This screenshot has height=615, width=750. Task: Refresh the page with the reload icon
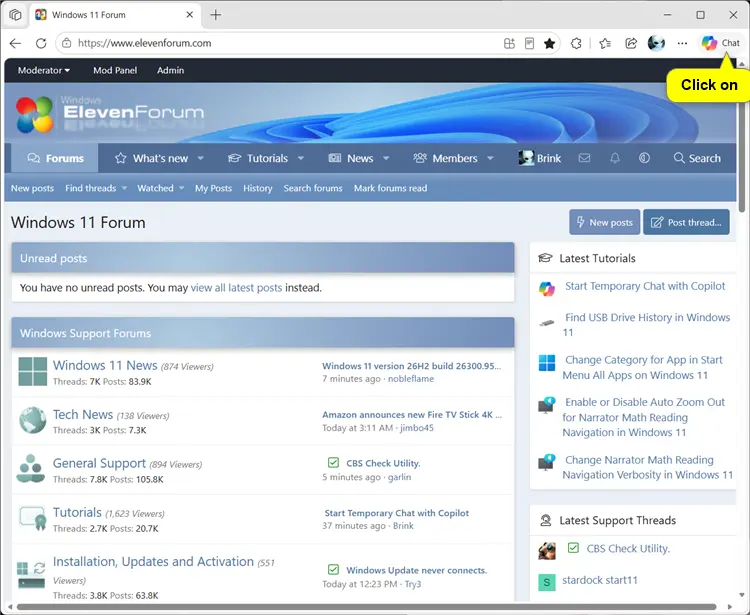click(41, 44)
